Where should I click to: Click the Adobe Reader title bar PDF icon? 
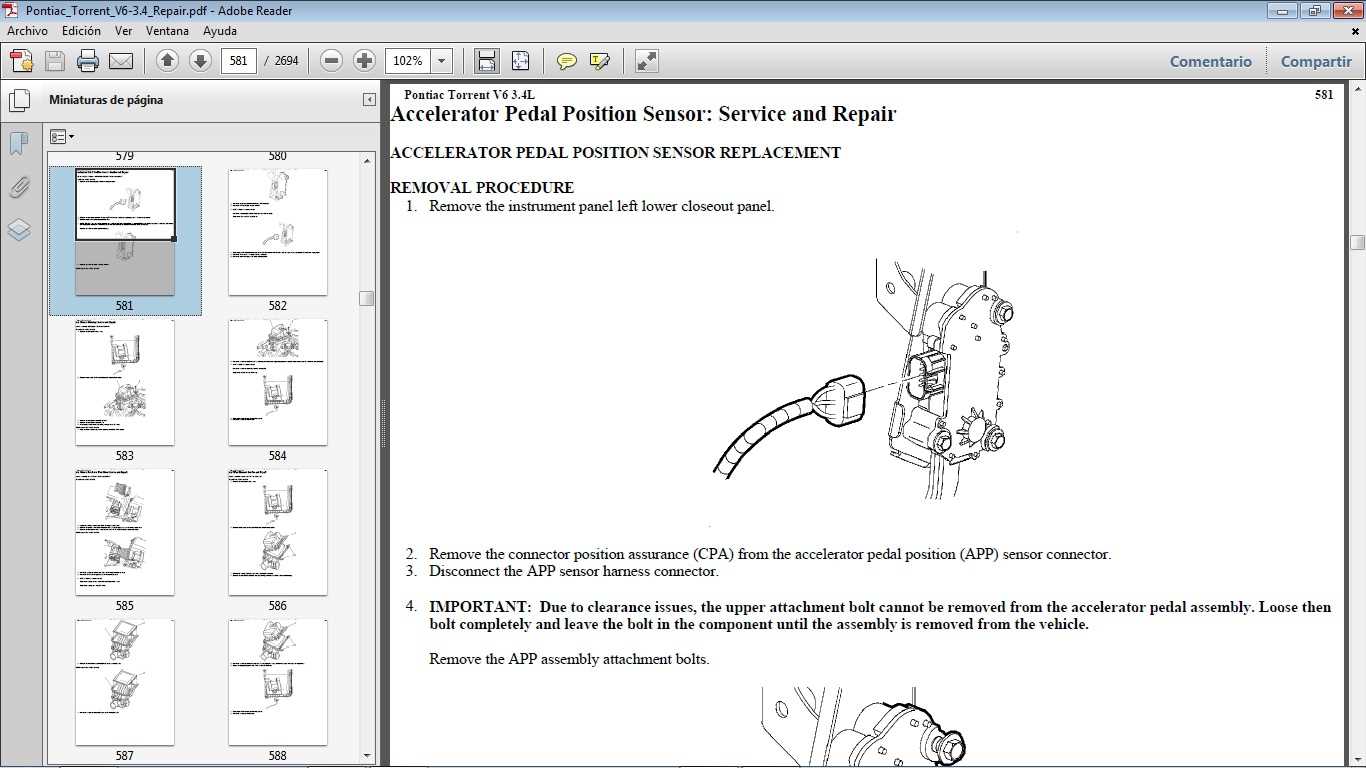(12, 10)
